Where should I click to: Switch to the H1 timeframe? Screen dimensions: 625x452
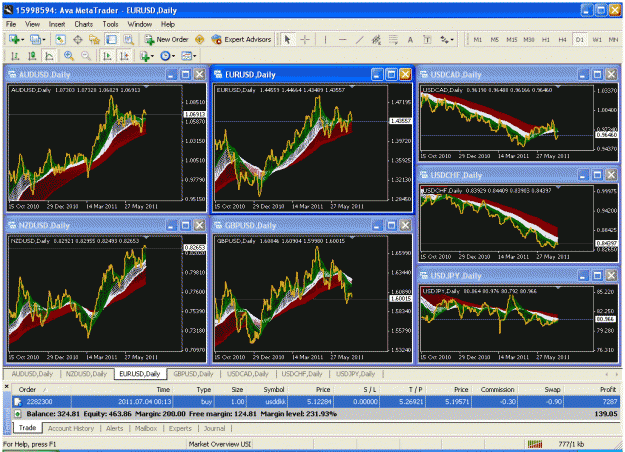tap(546, 39)
